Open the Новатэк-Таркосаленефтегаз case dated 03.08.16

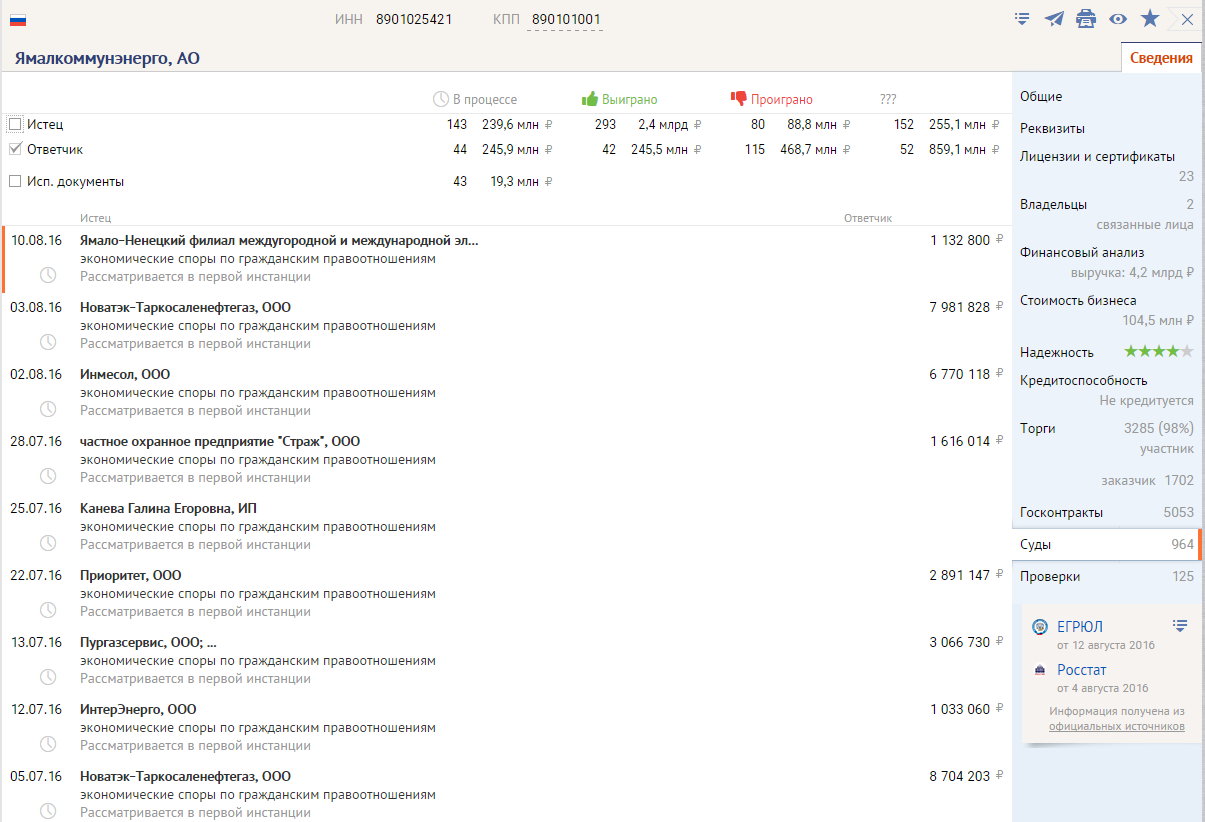point(185,307)
